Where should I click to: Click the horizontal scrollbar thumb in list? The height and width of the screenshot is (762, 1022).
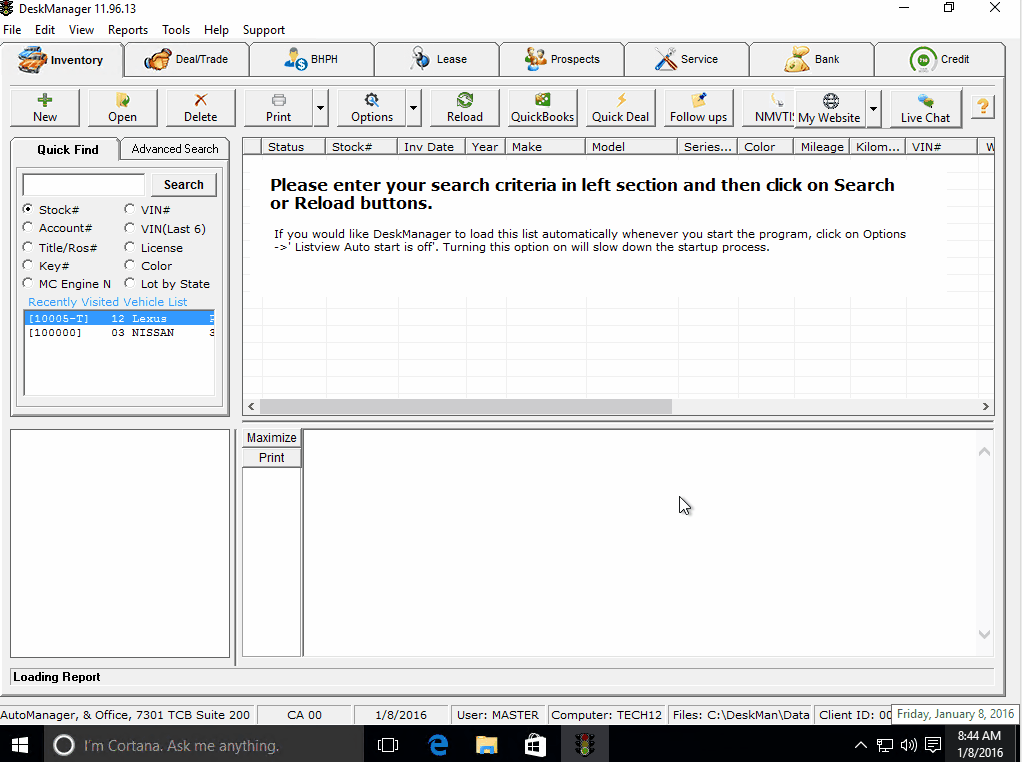465,406
